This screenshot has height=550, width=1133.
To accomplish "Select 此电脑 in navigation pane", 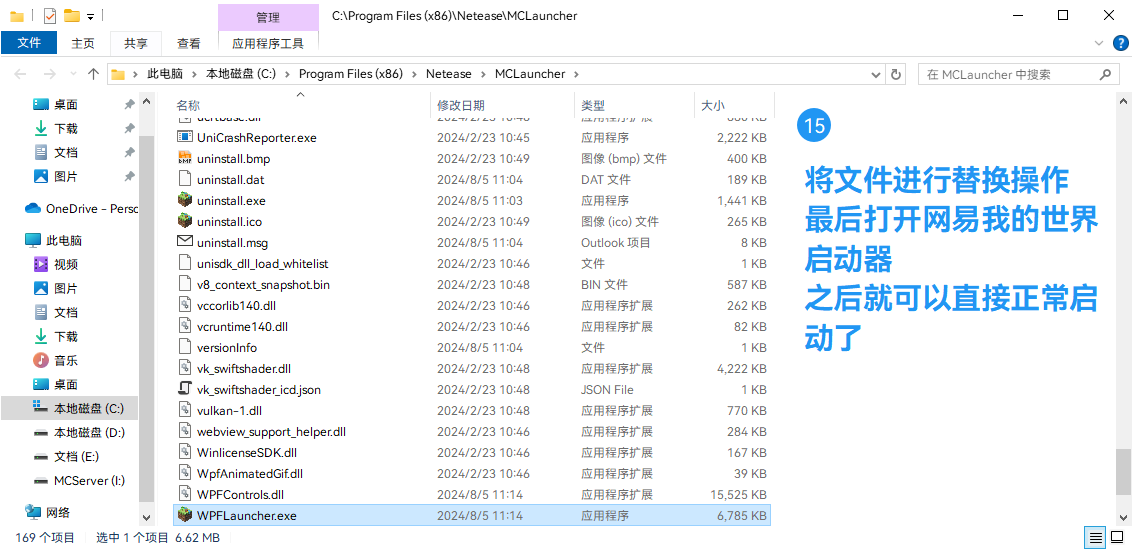I will point(69,240).
